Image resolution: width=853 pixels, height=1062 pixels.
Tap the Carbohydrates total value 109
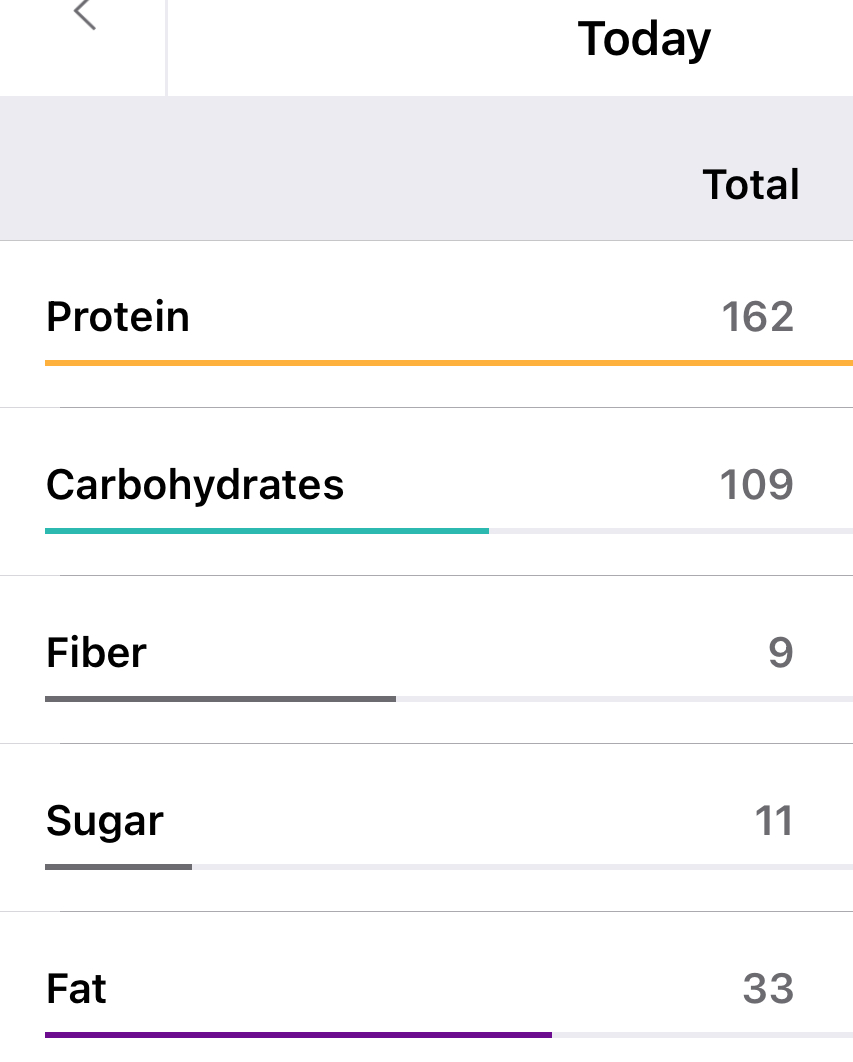(756, 485)
